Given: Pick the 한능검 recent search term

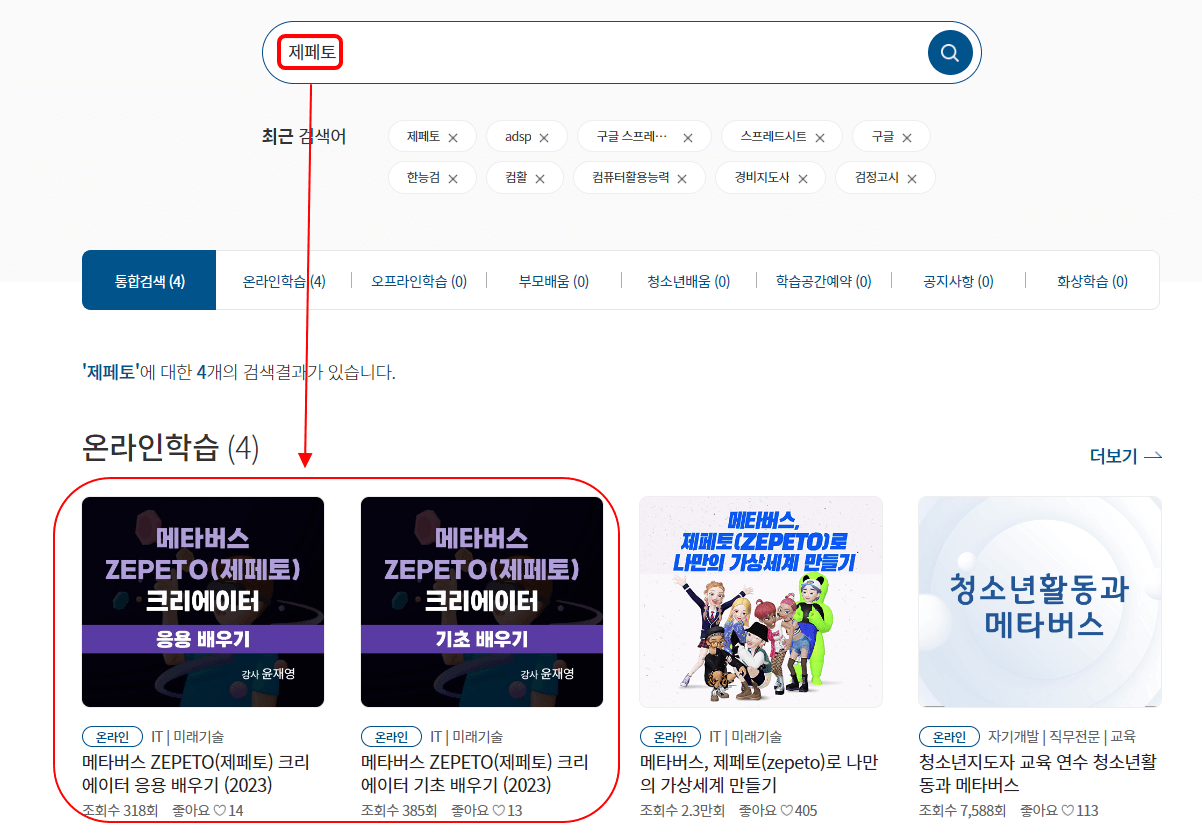Looking at the screenshot, I should [x=423, y=178].
